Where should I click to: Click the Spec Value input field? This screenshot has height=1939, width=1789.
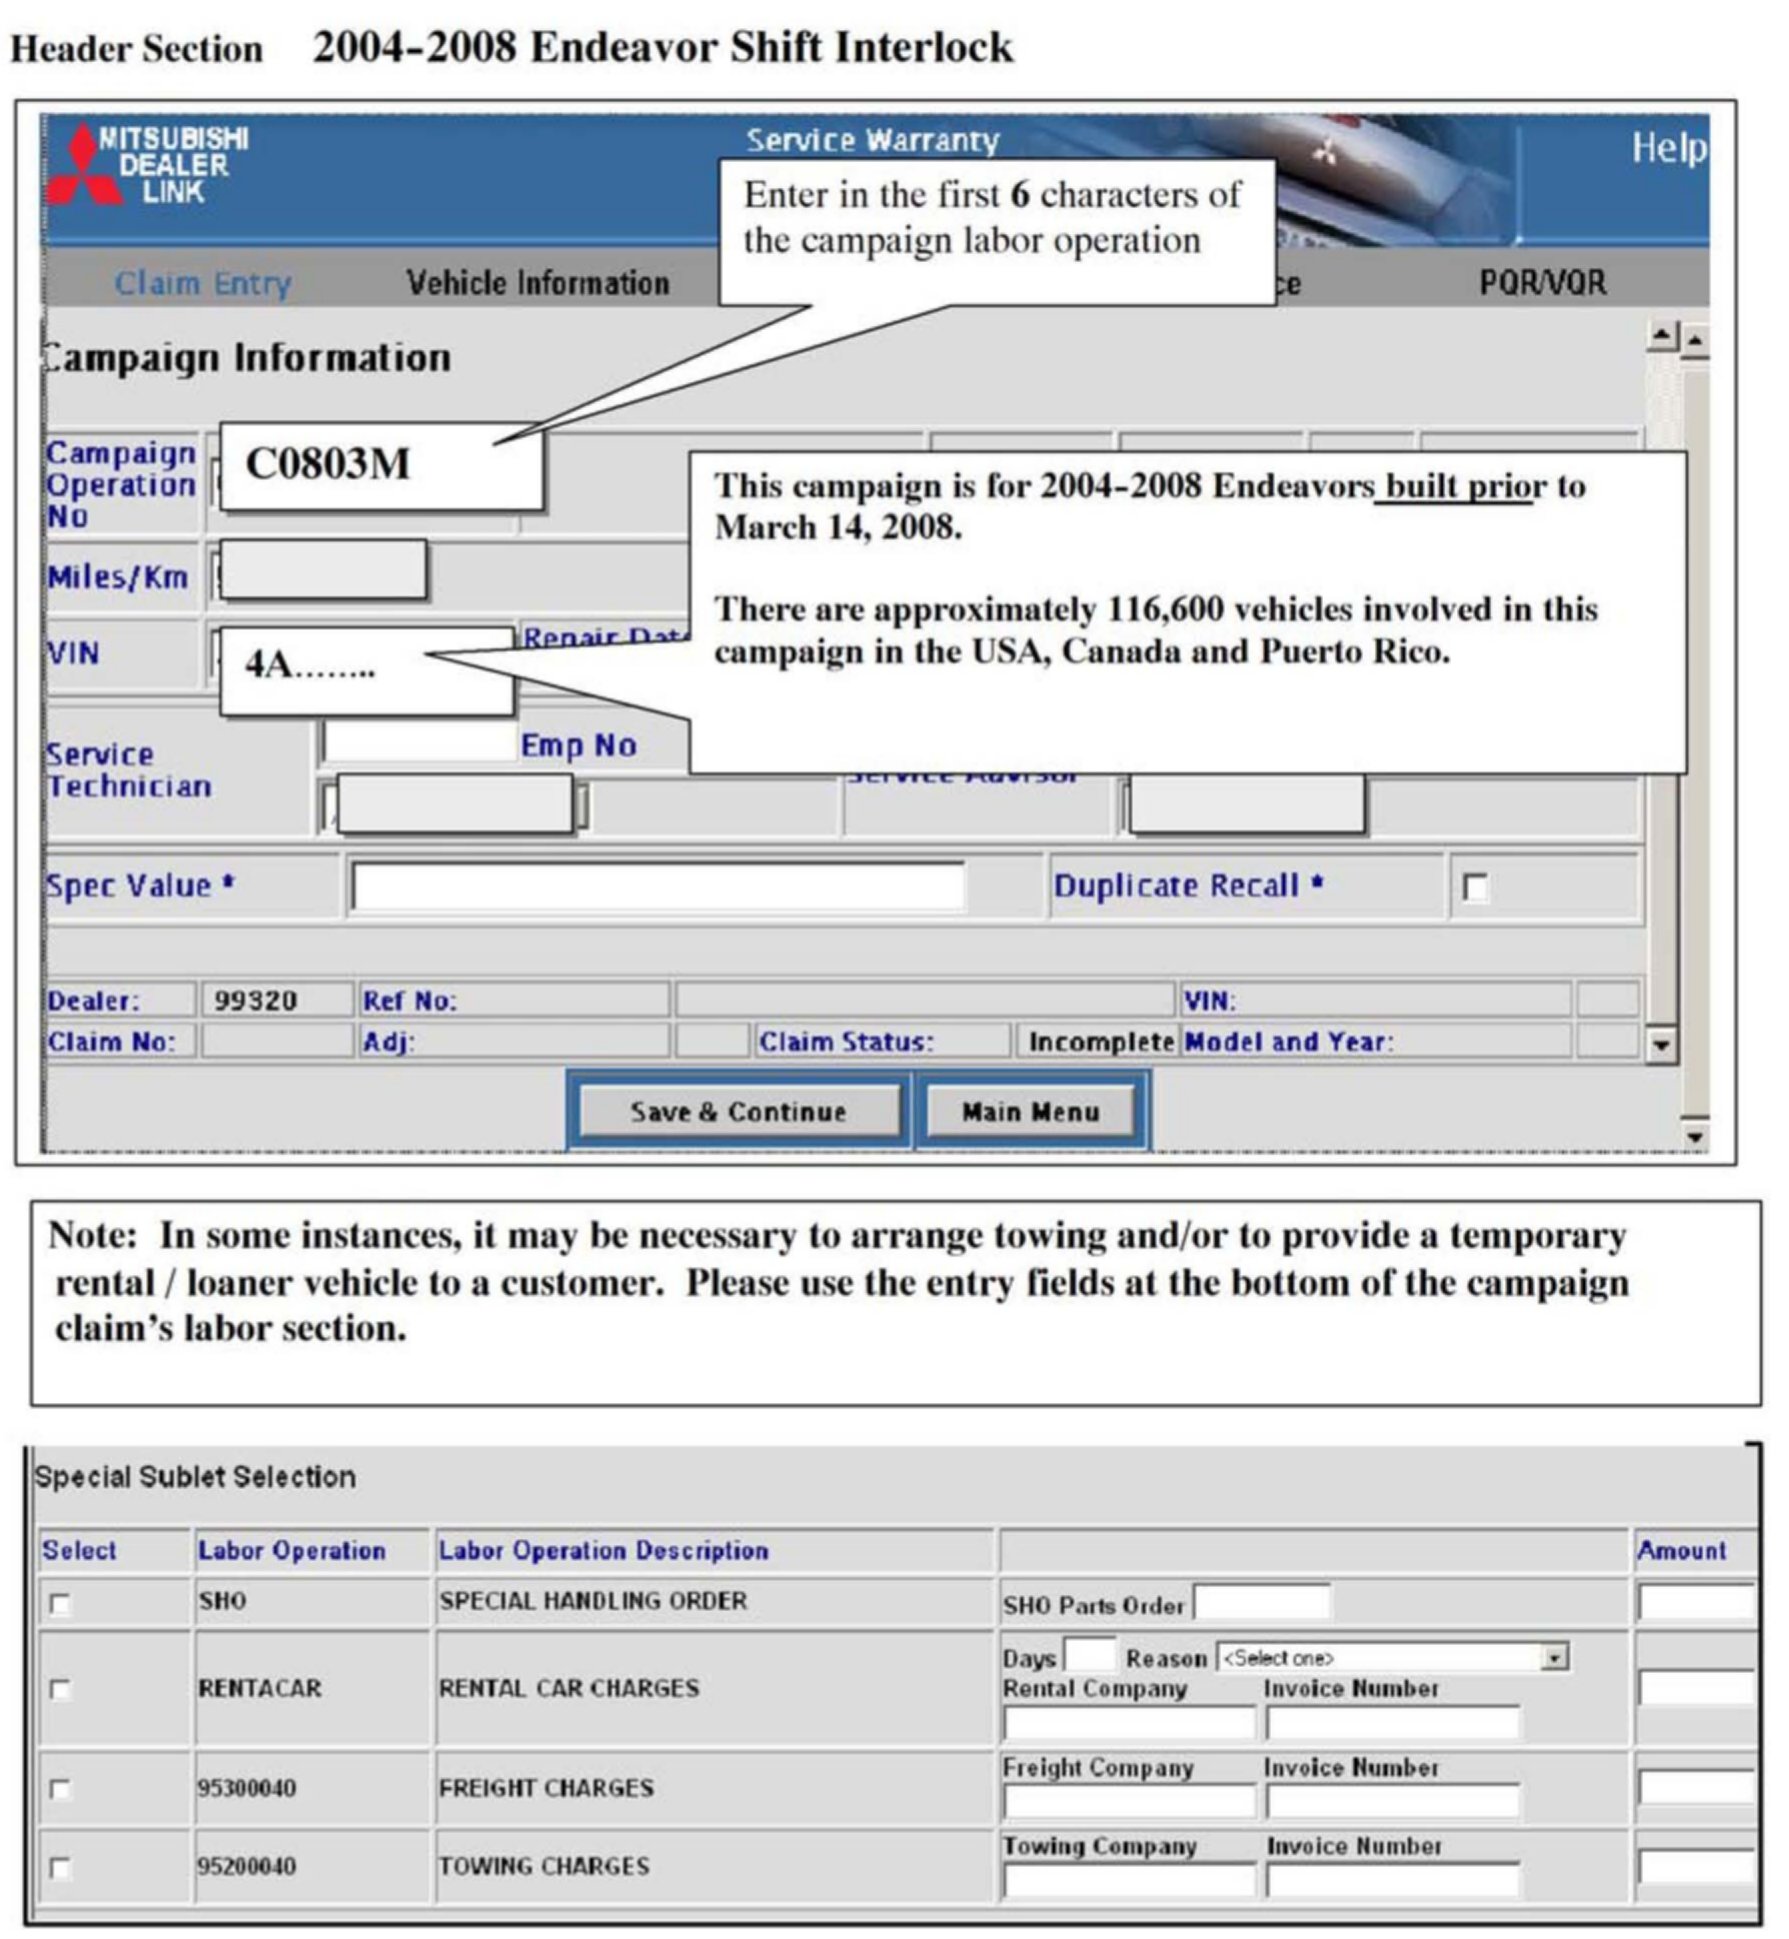(657, 887)
